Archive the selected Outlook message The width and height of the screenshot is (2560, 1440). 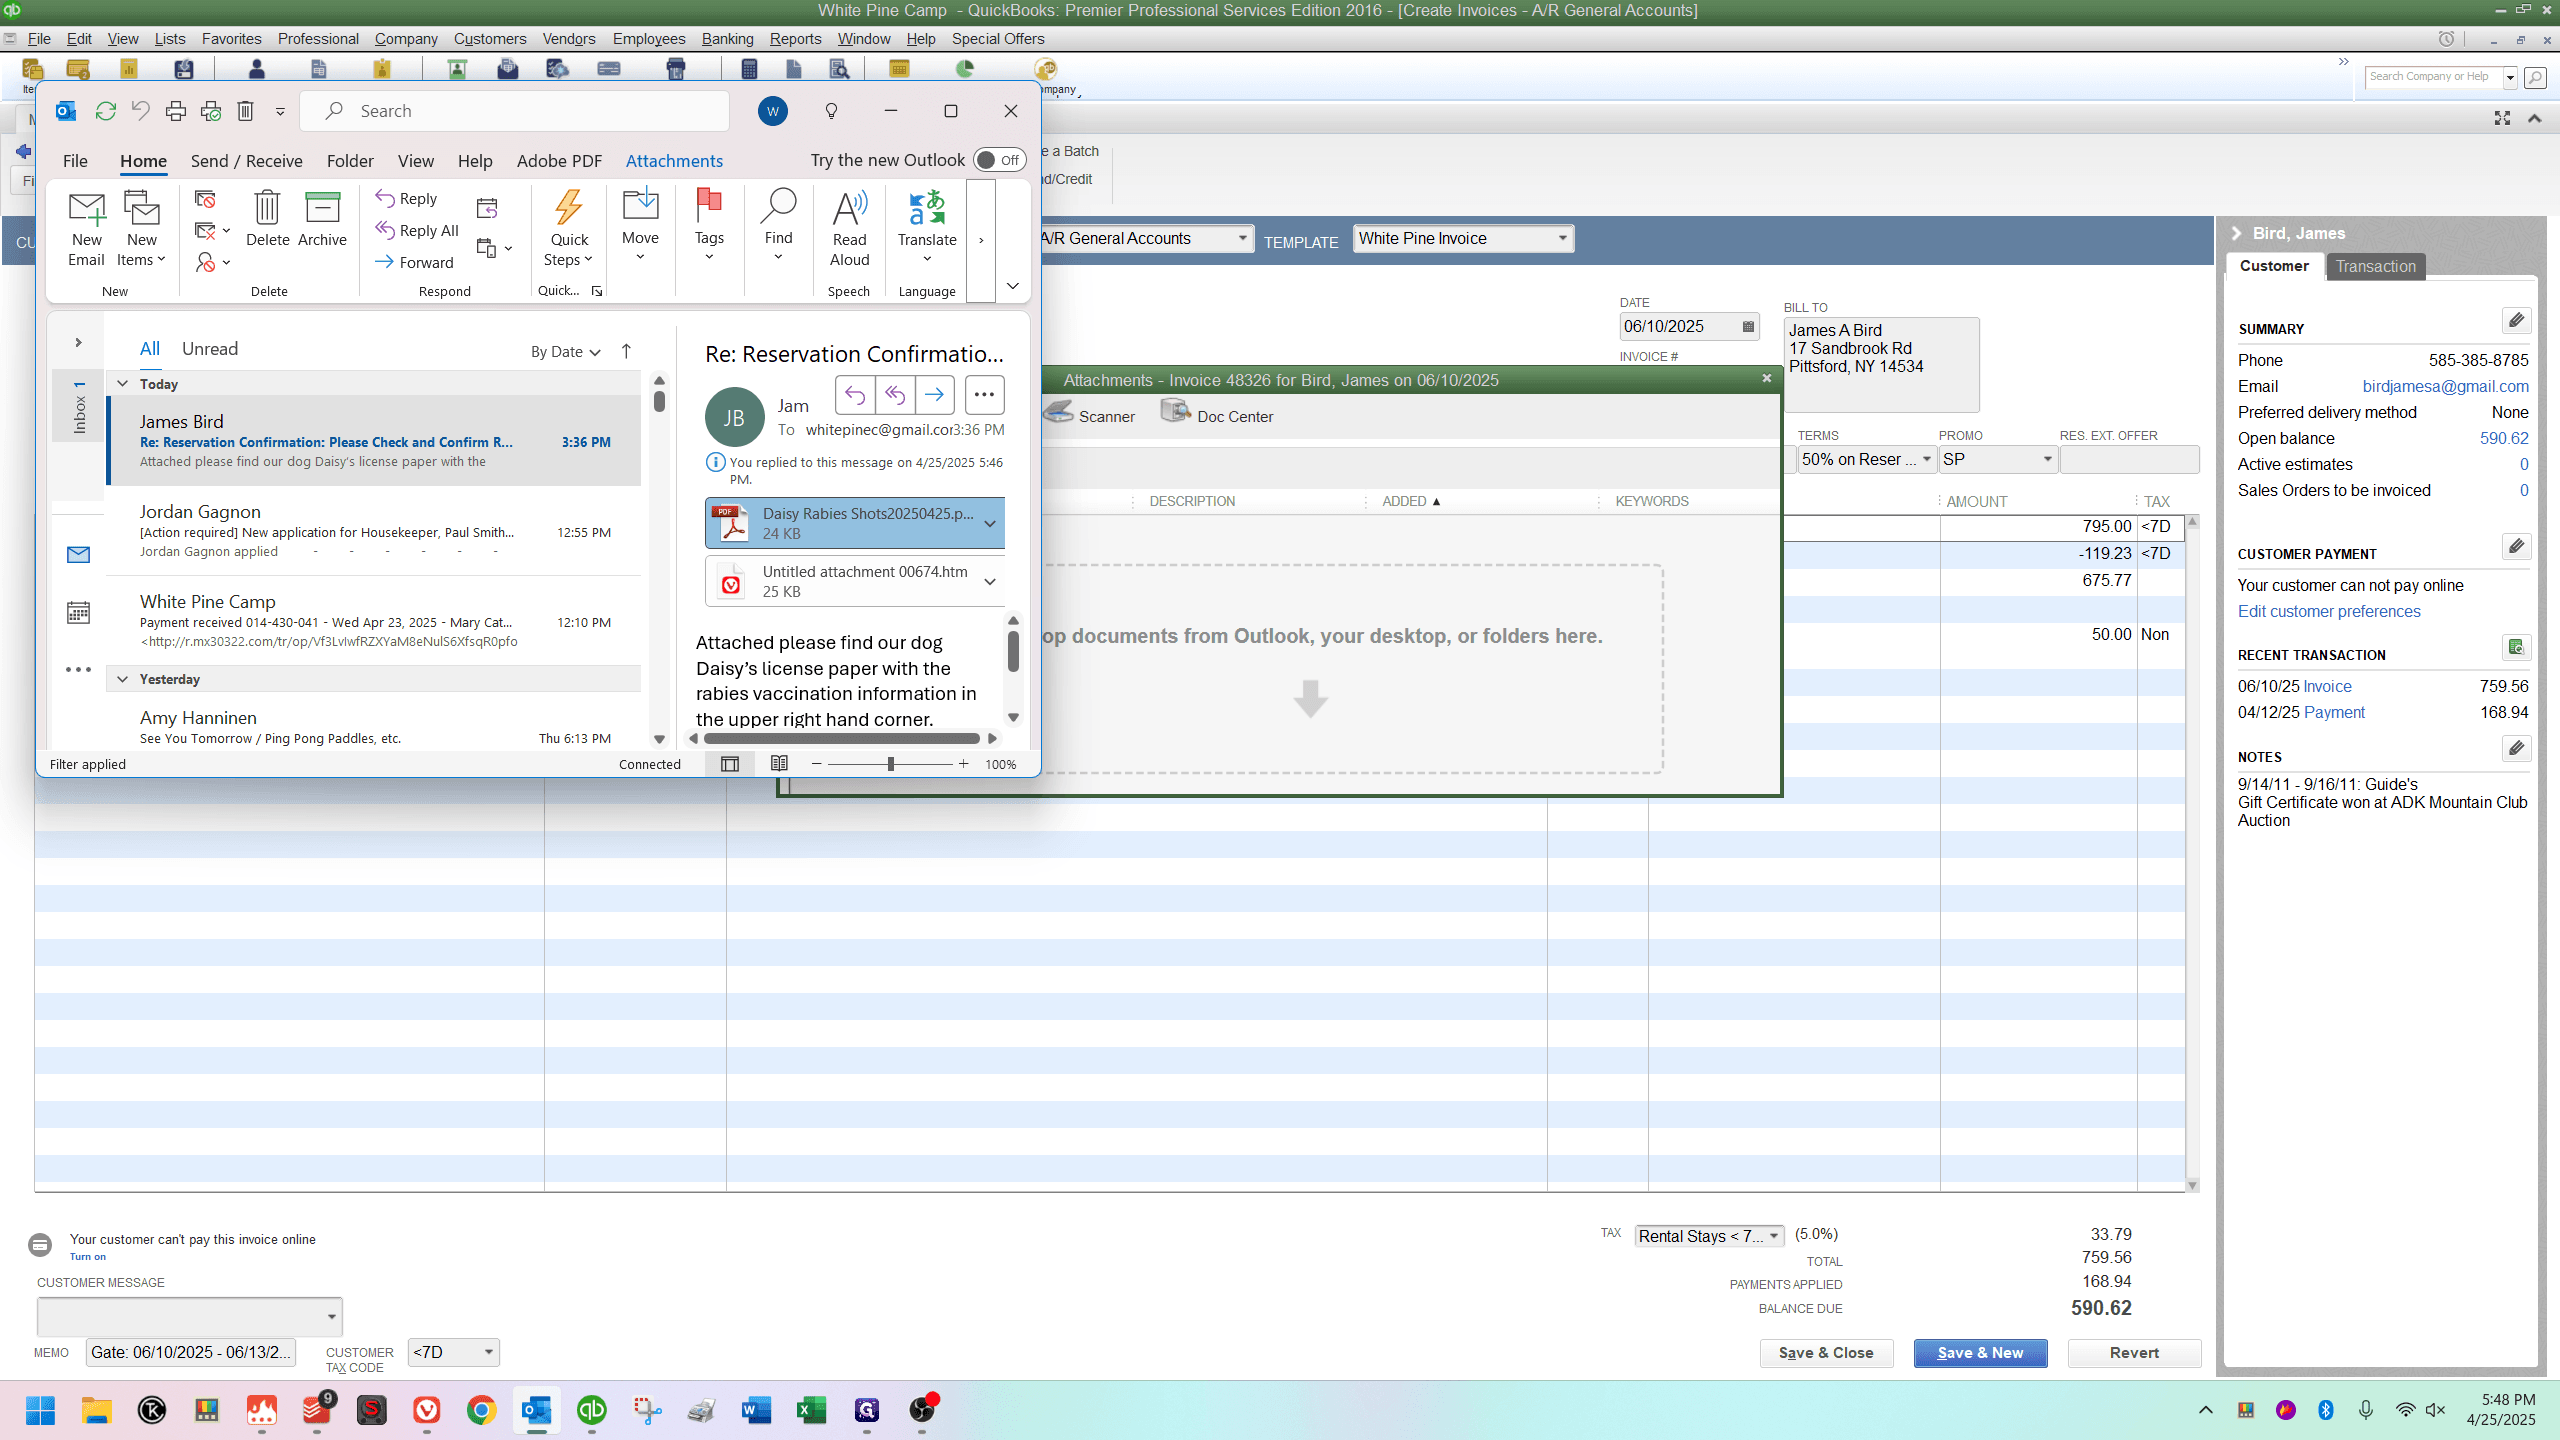322,220
